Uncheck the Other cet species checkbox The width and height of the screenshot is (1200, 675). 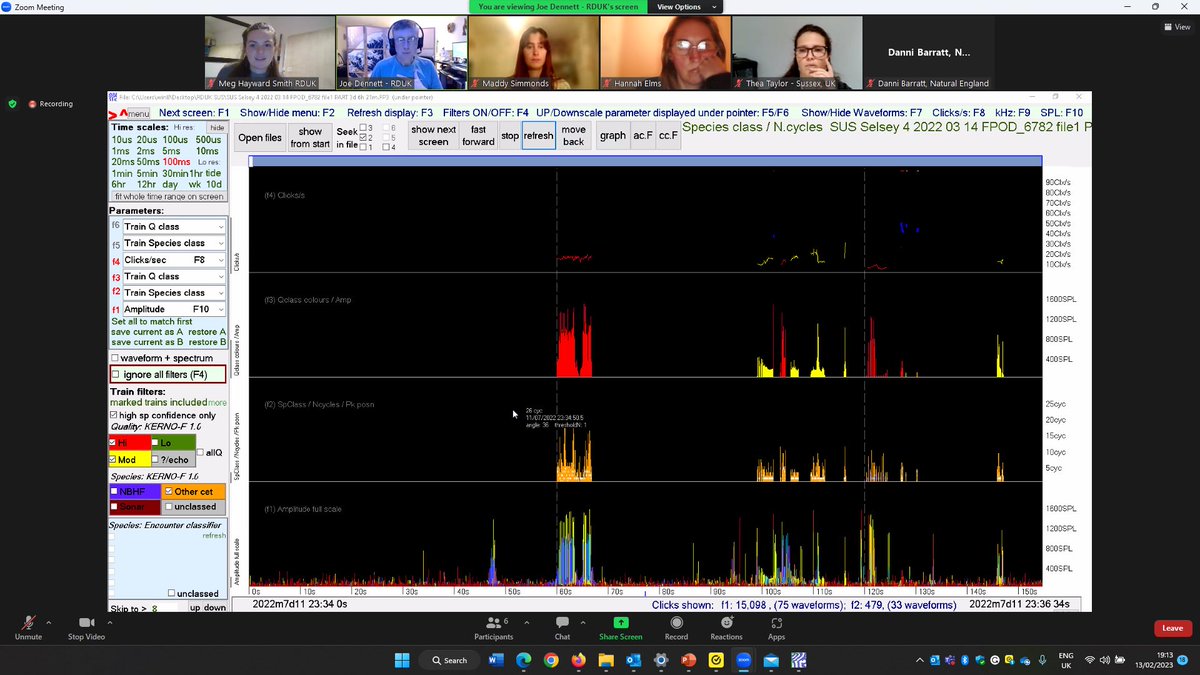(168, 491)
